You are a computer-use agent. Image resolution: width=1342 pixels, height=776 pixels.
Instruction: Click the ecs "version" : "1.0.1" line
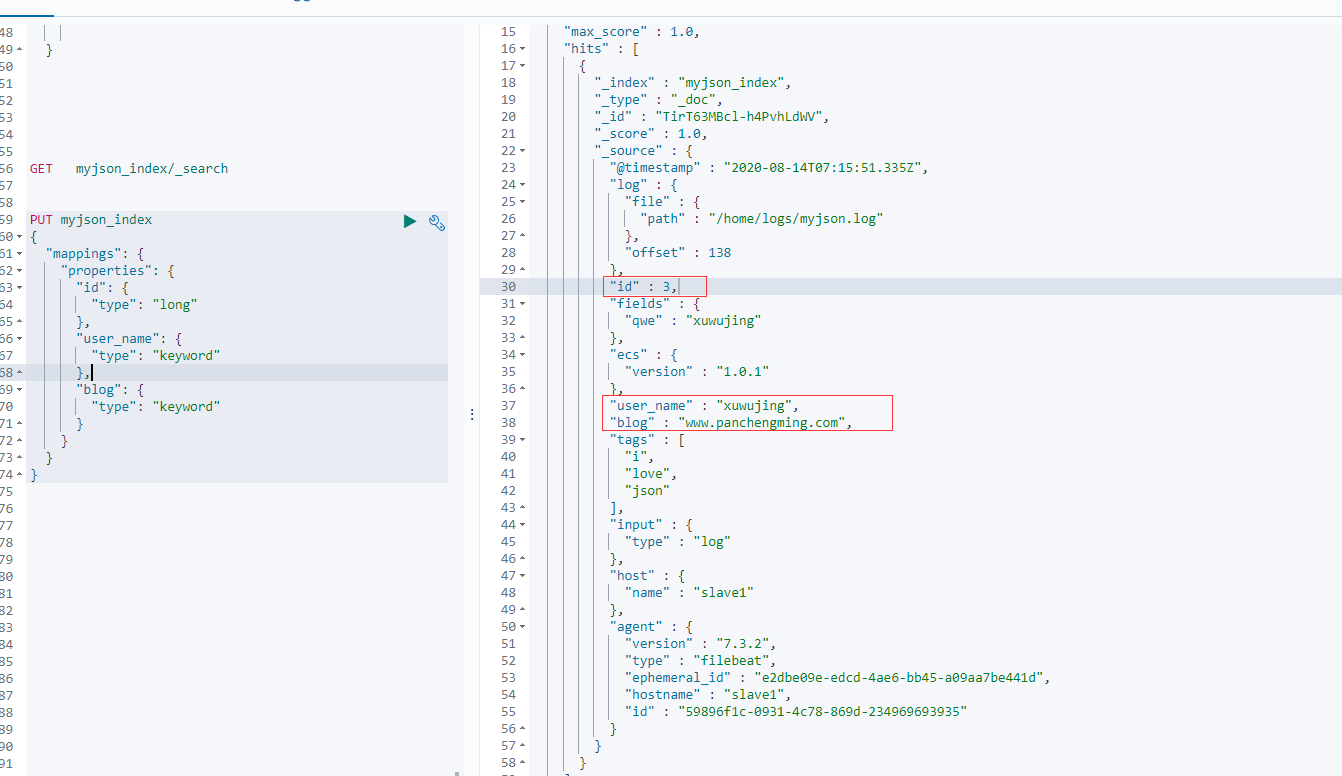coord(697,372)
